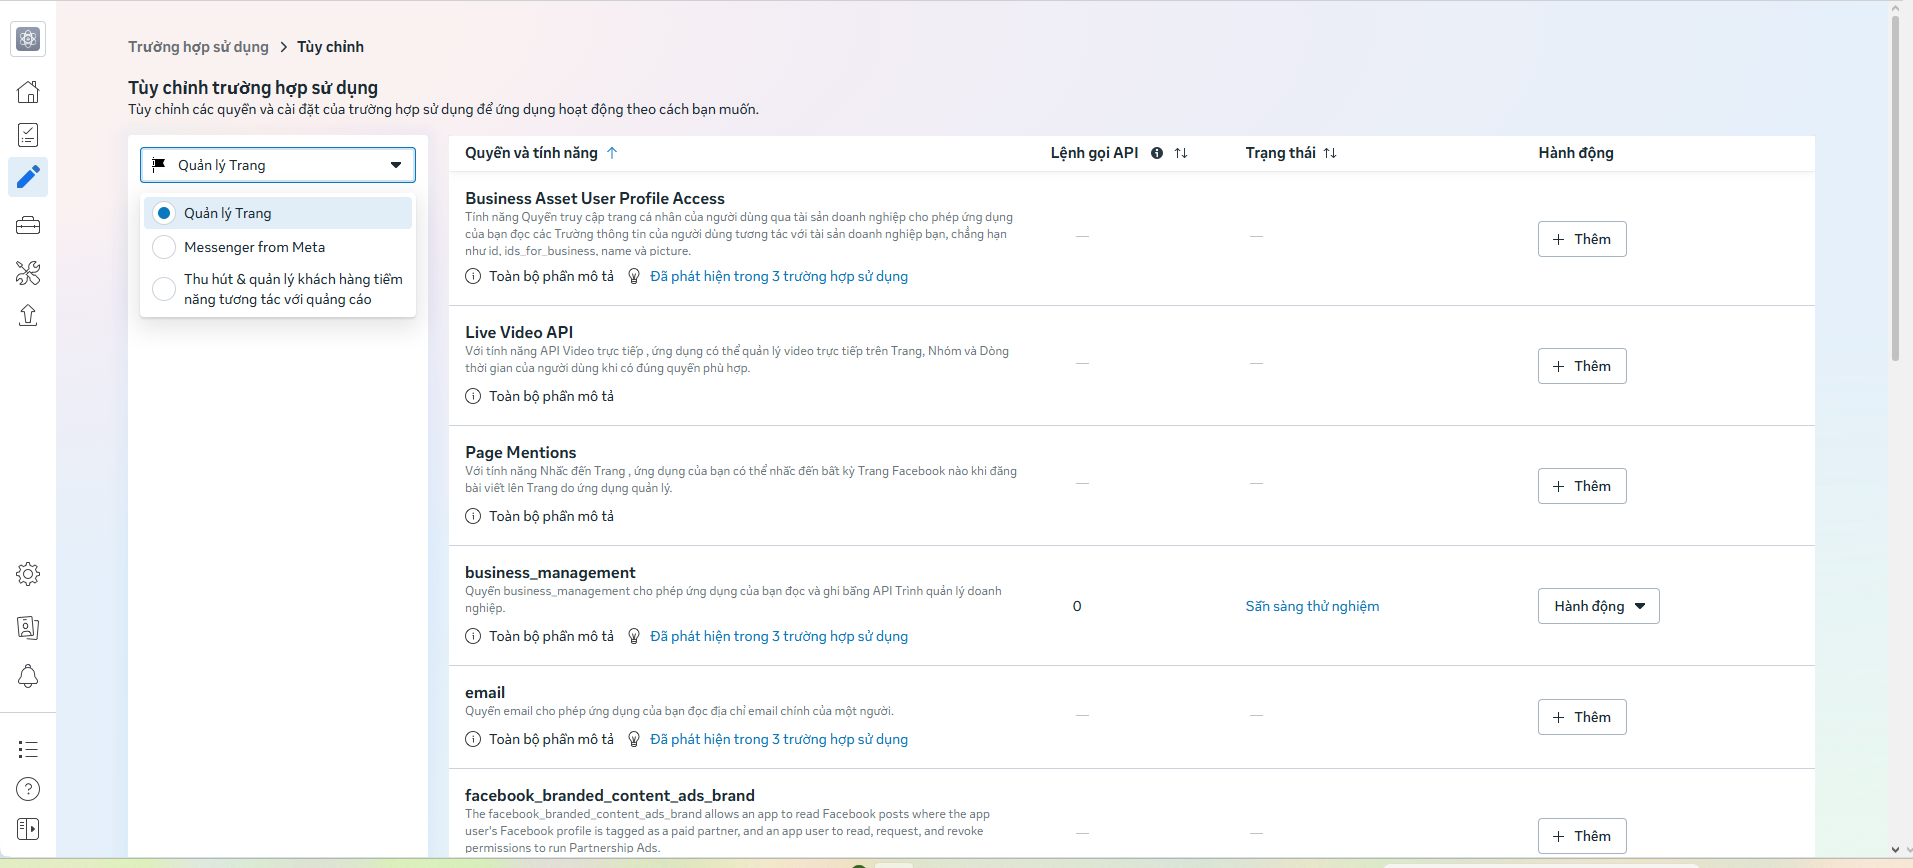Open the activity log list icon

(28, 749)
